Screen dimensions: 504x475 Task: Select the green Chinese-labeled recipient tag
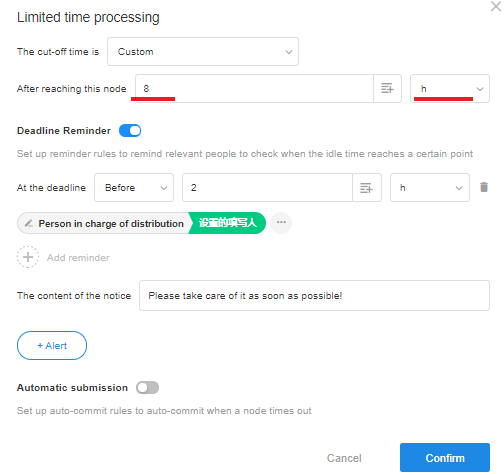tap(227, 223)
